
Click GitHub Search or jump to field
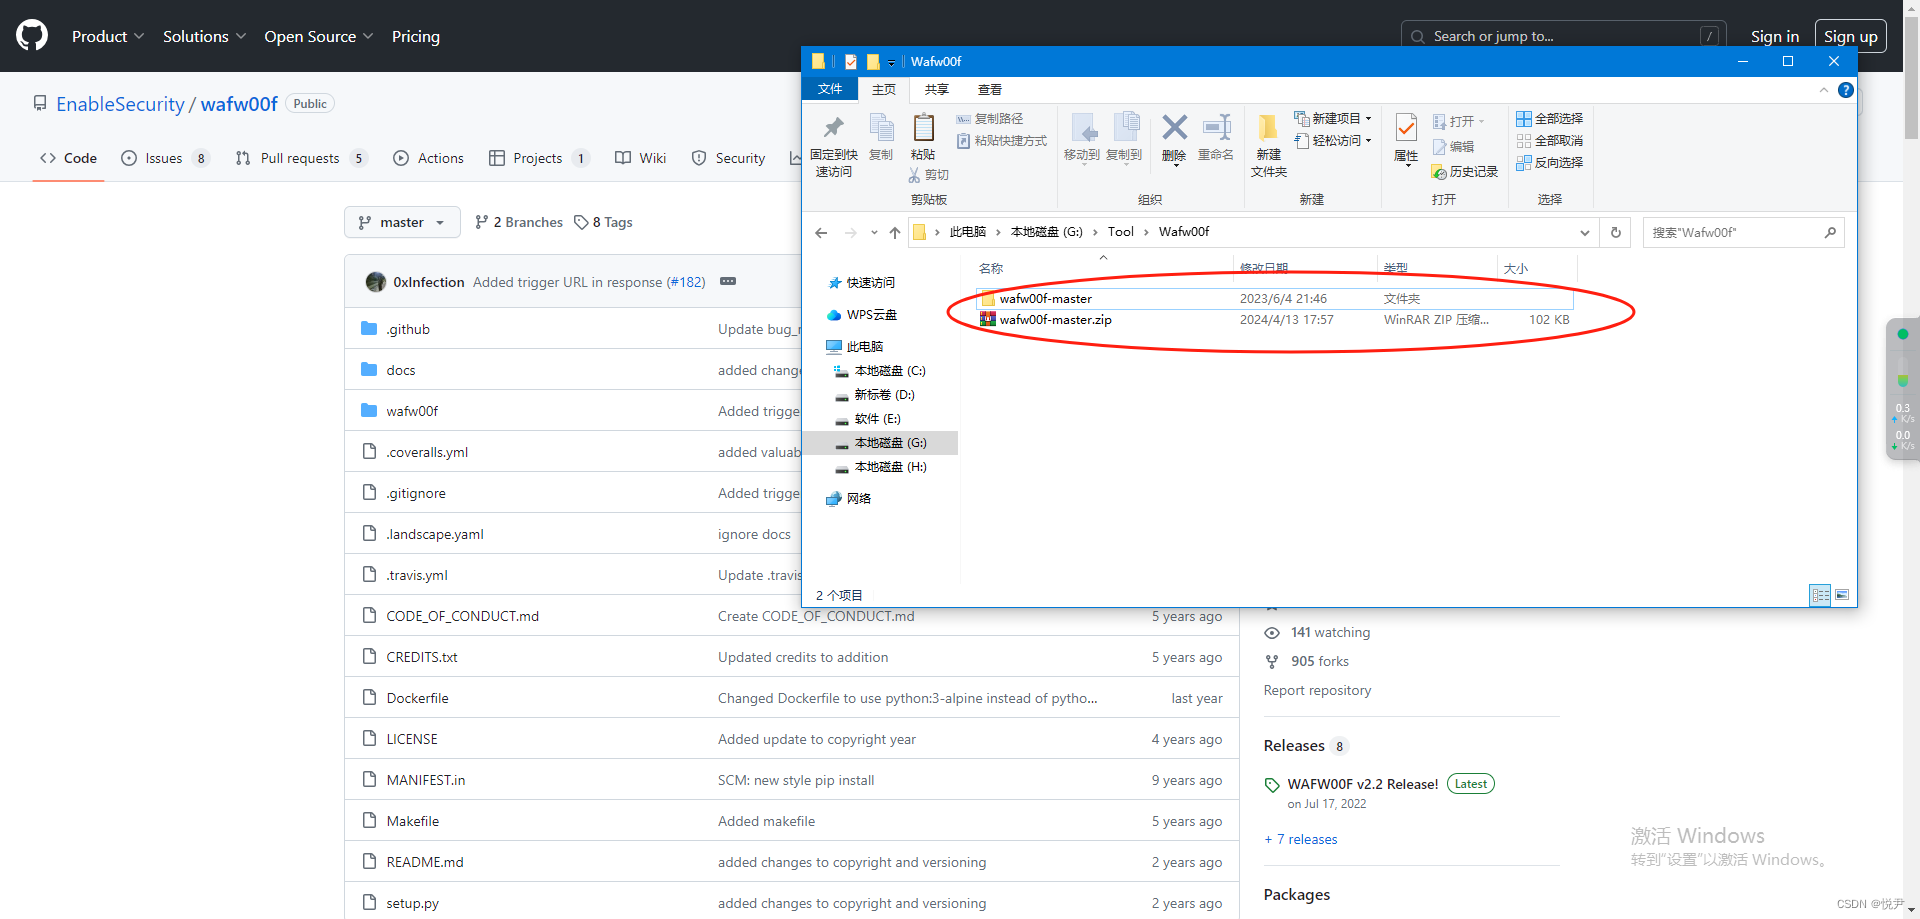[x=1563, y=36]
